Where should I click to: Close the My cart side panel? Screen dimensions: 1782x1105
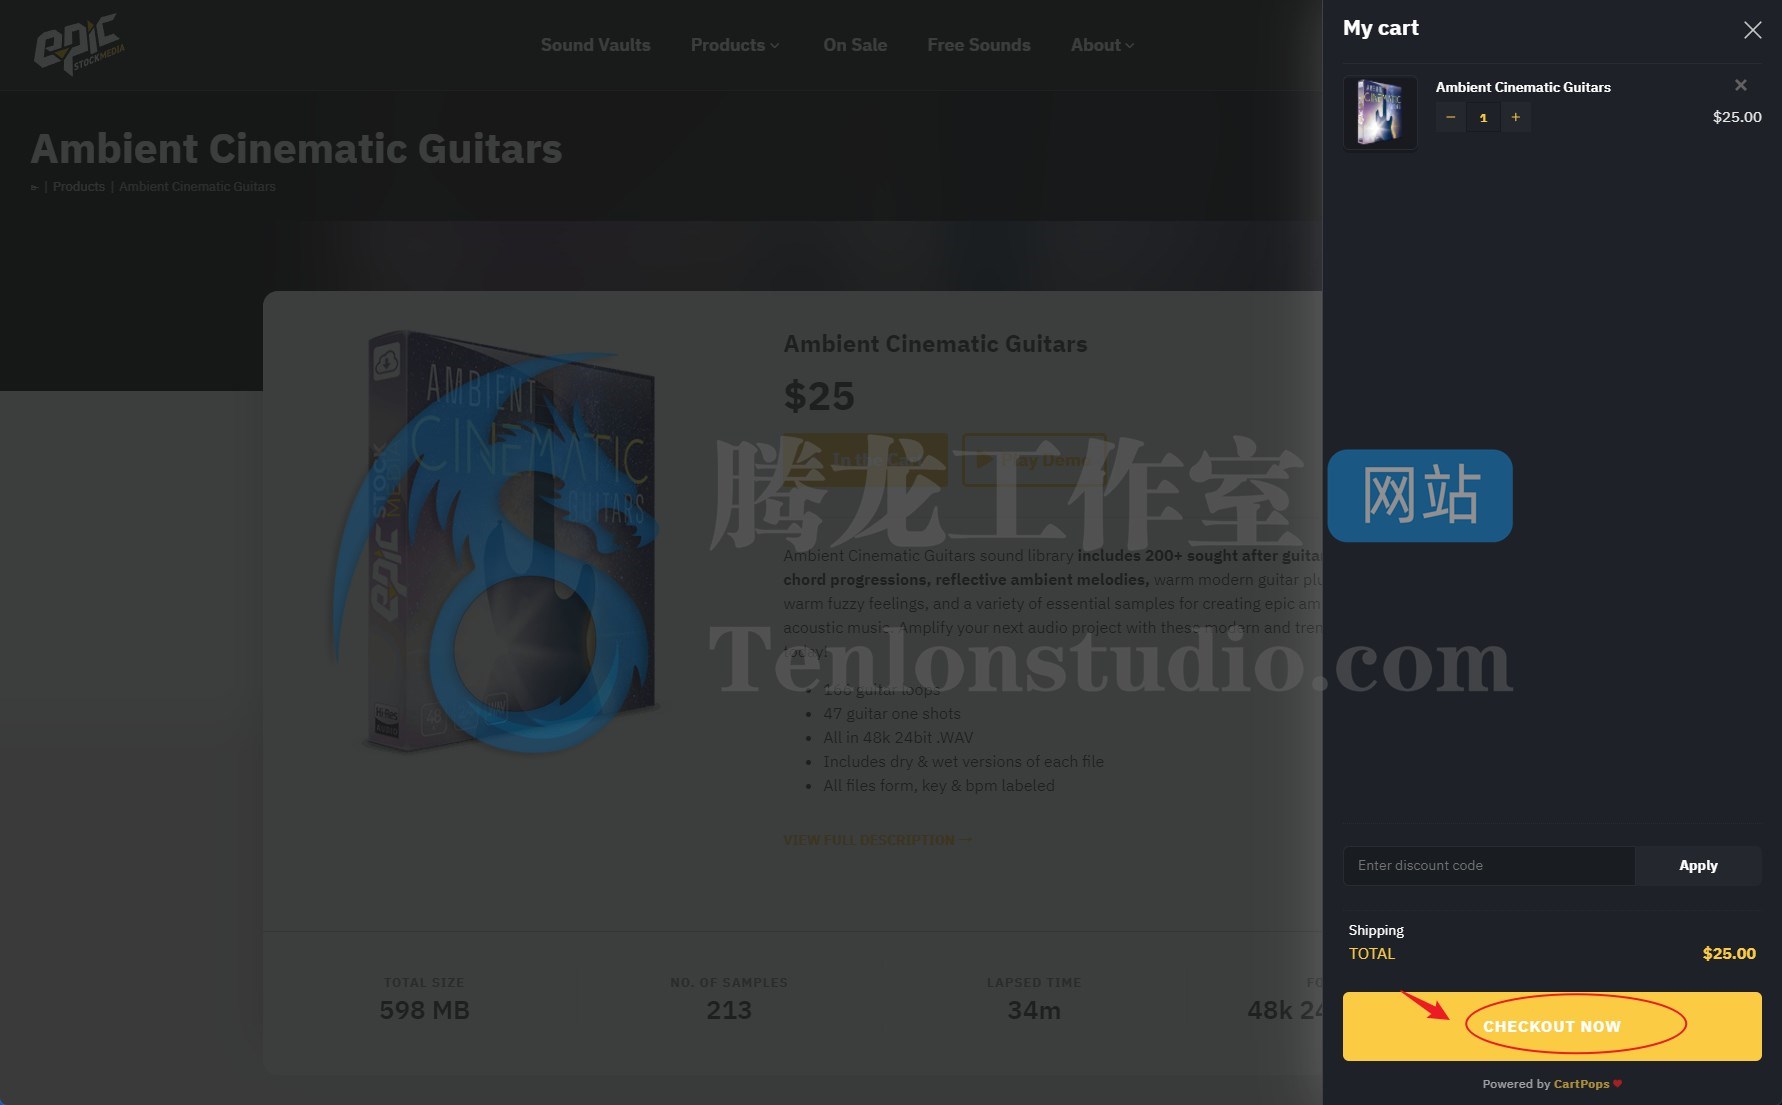(x=1752, y=30)
